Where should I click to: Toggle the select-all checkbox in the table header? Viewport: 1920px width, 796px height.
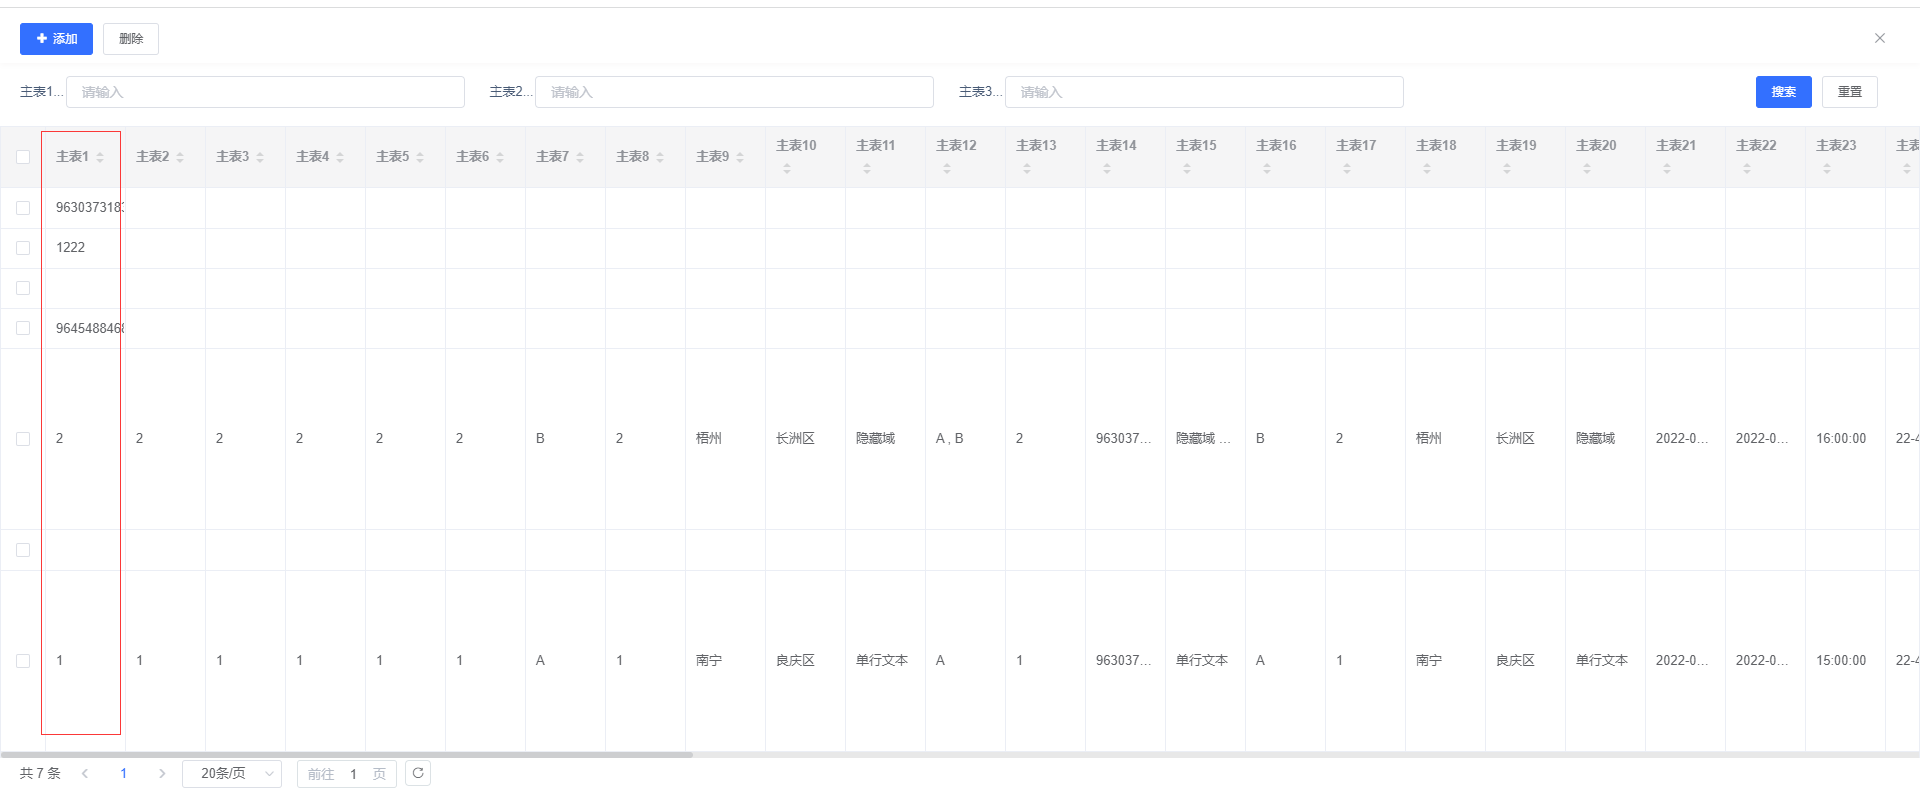click(x=23, y=157)
